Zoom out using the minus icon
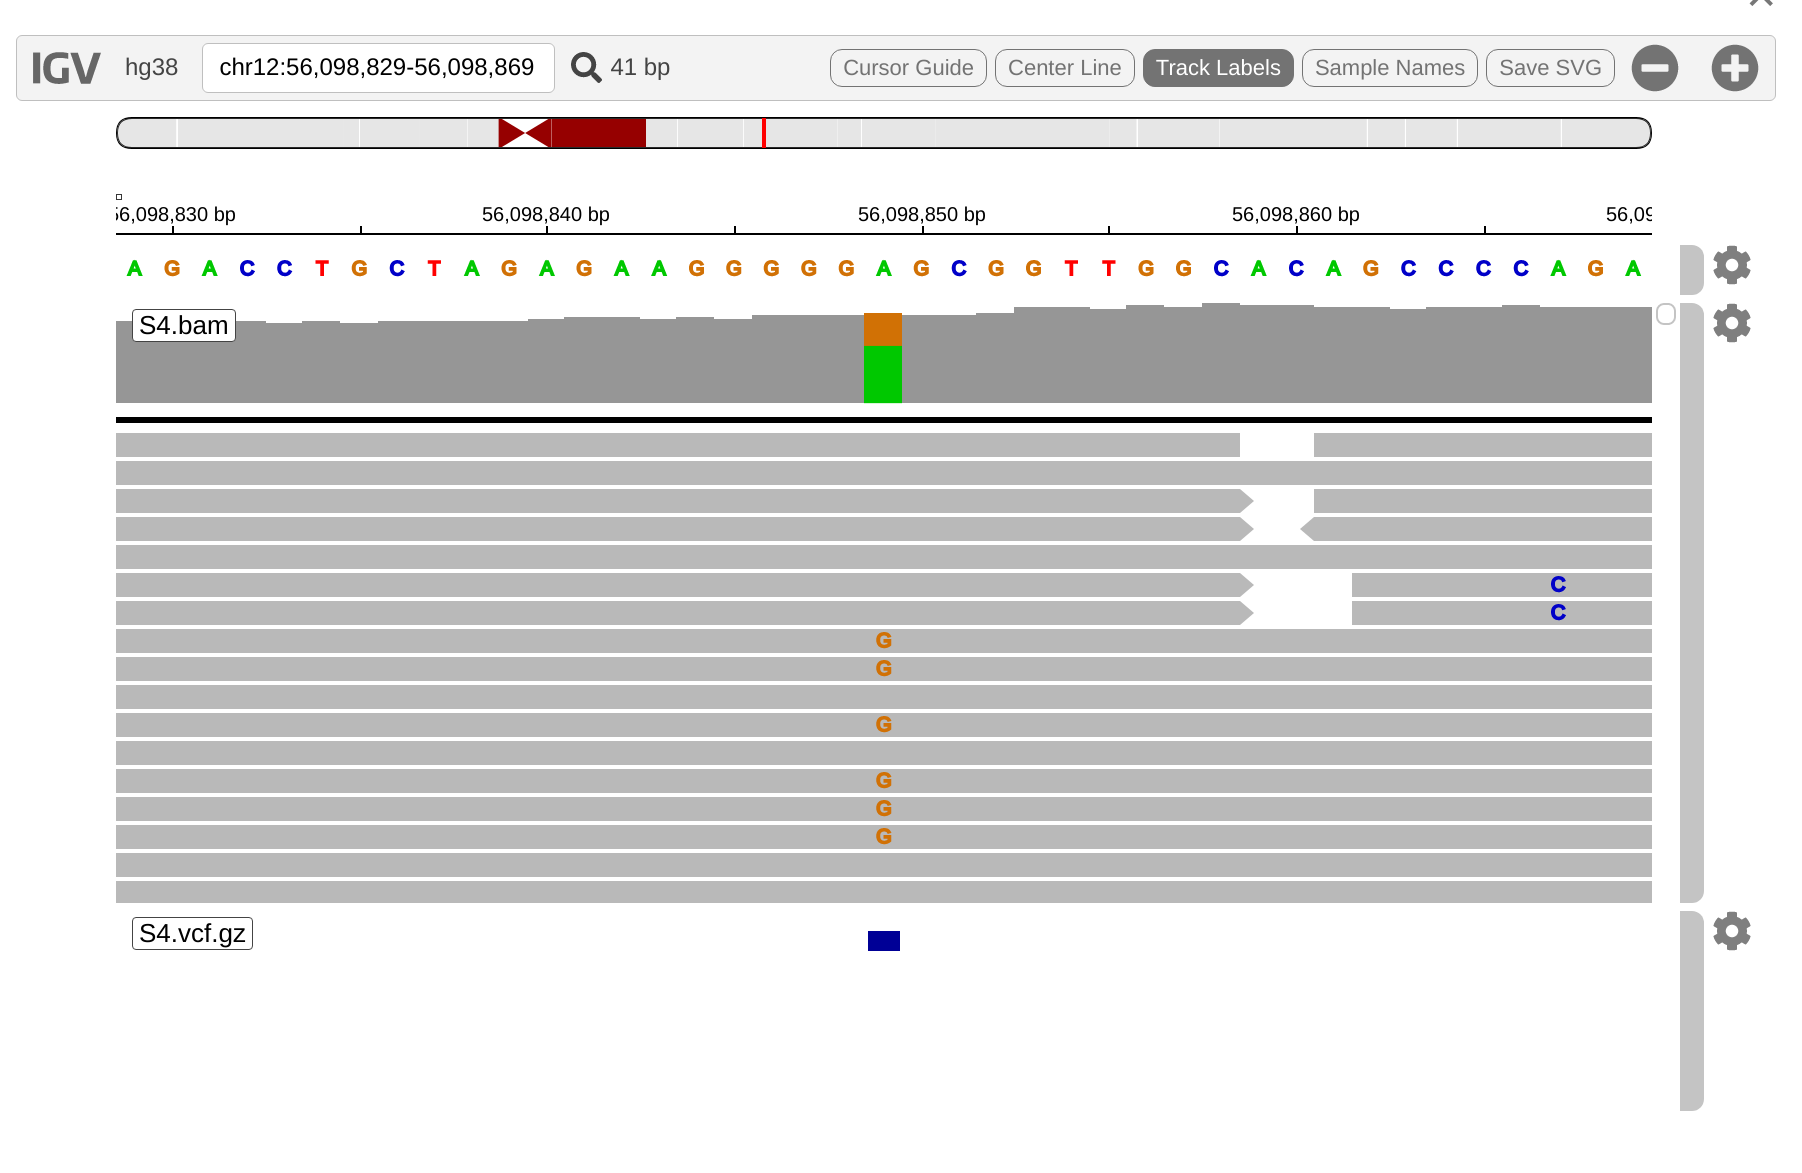This screenshot has width=1802, height=1173. point(1655,68)
